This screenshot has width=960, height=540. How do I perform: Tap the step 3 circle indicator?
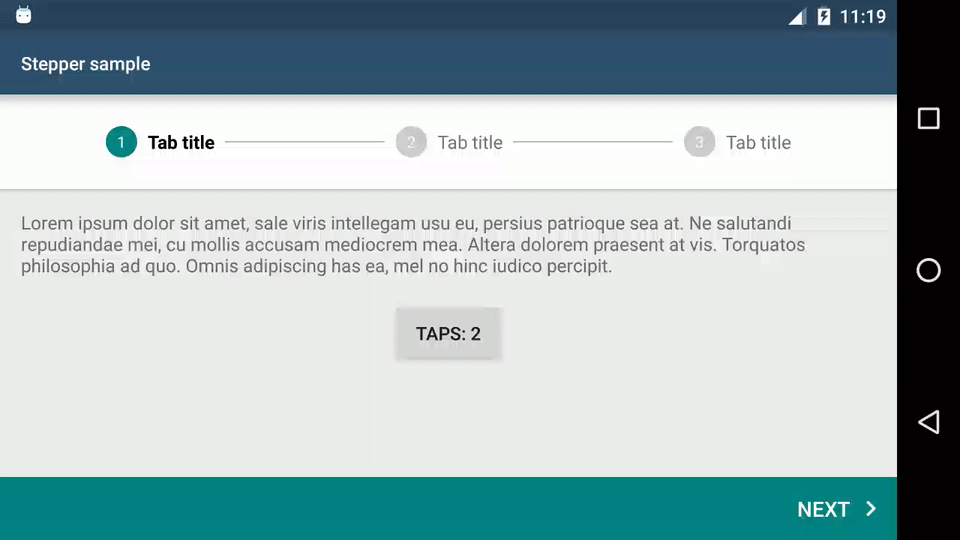699,142
